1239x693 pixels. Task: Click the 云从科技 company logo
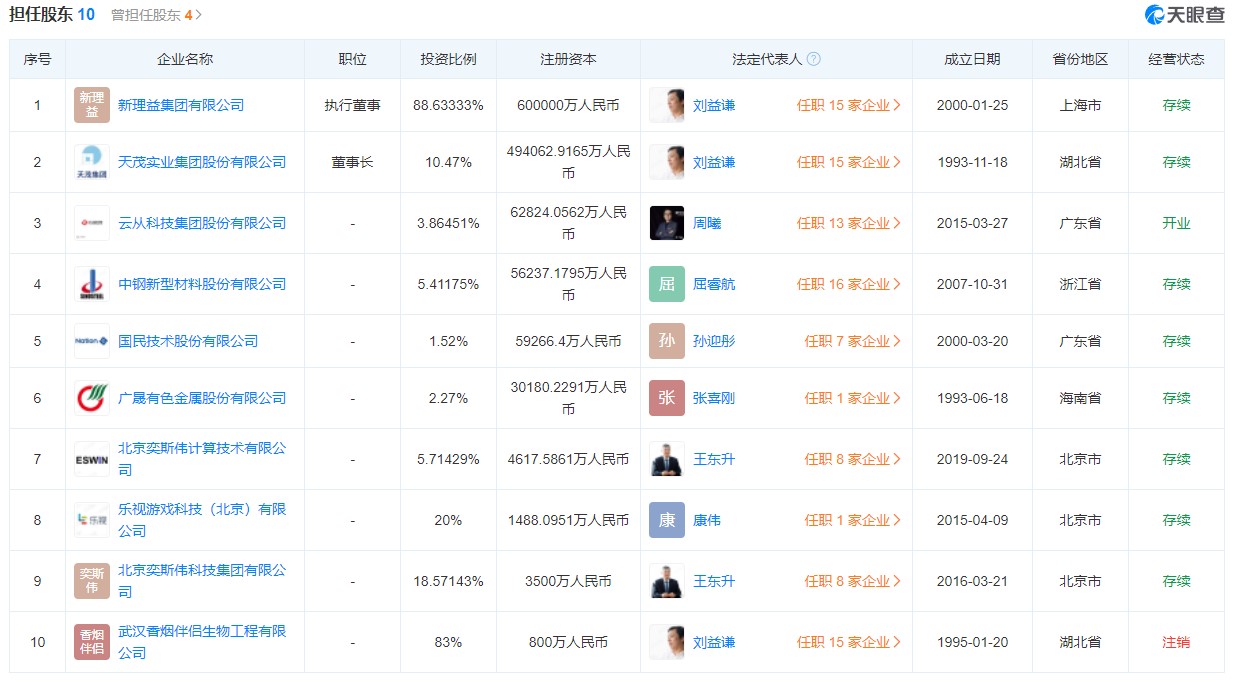point(92,223)
